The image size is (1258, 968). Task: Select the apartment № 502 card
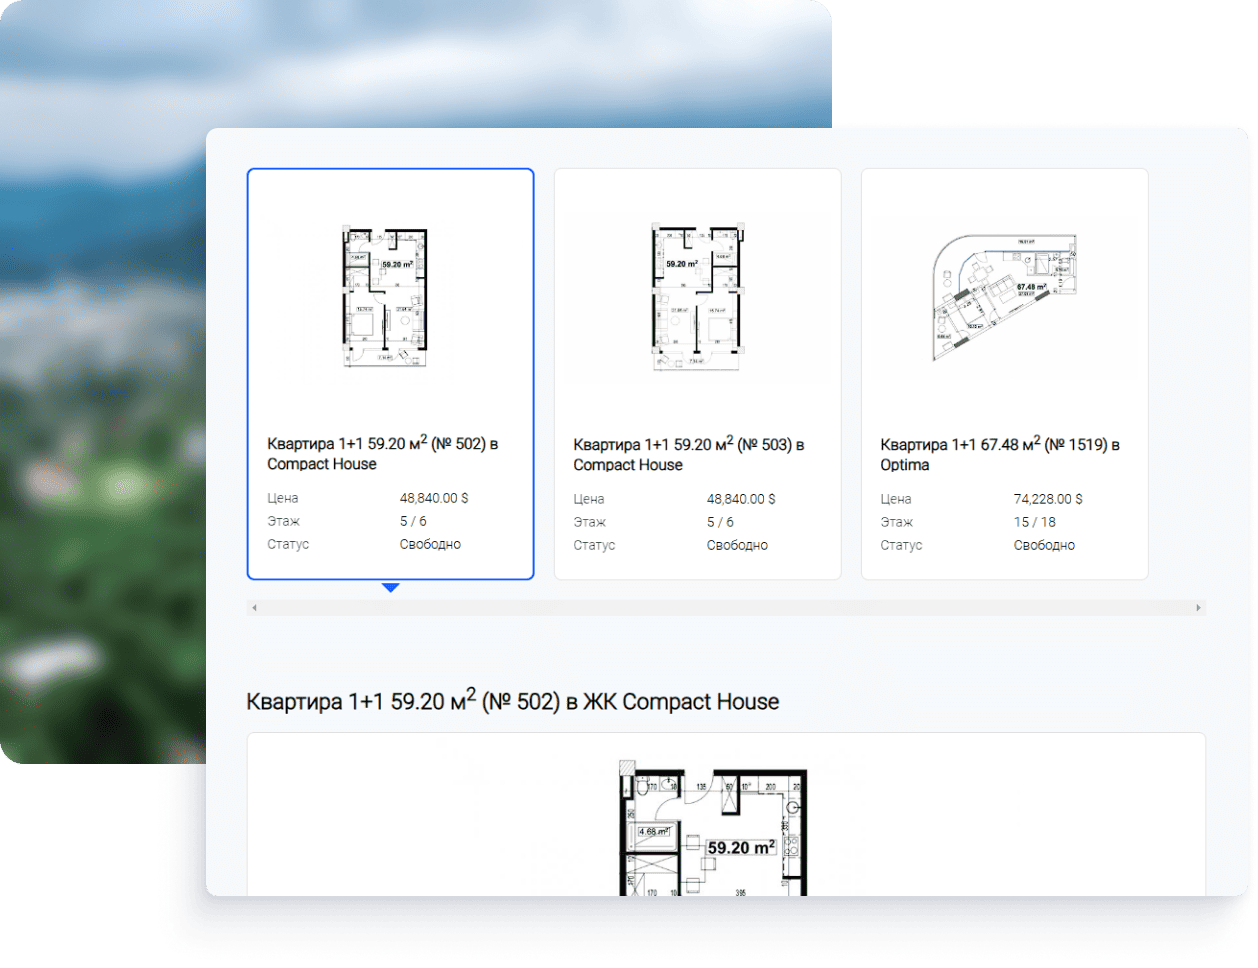coord(390,374)
